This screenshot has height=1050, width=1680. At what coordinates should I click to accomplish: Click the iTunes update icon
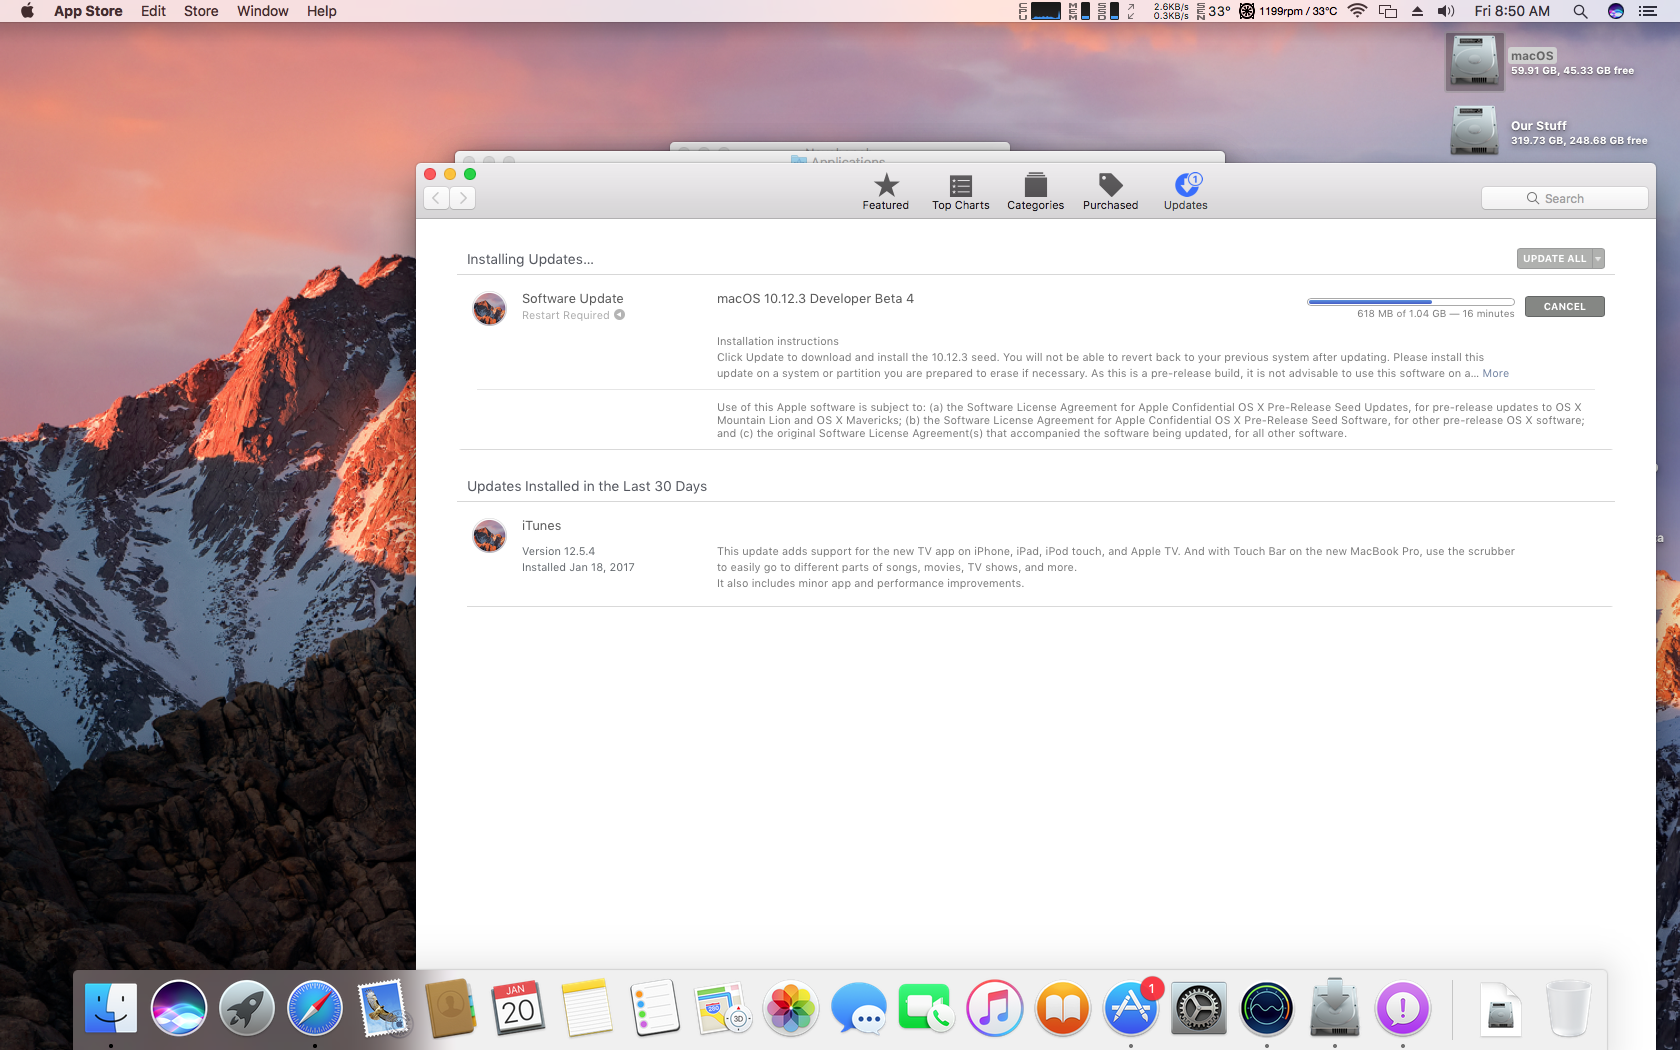pyautogui.click(x=489, y=536)
